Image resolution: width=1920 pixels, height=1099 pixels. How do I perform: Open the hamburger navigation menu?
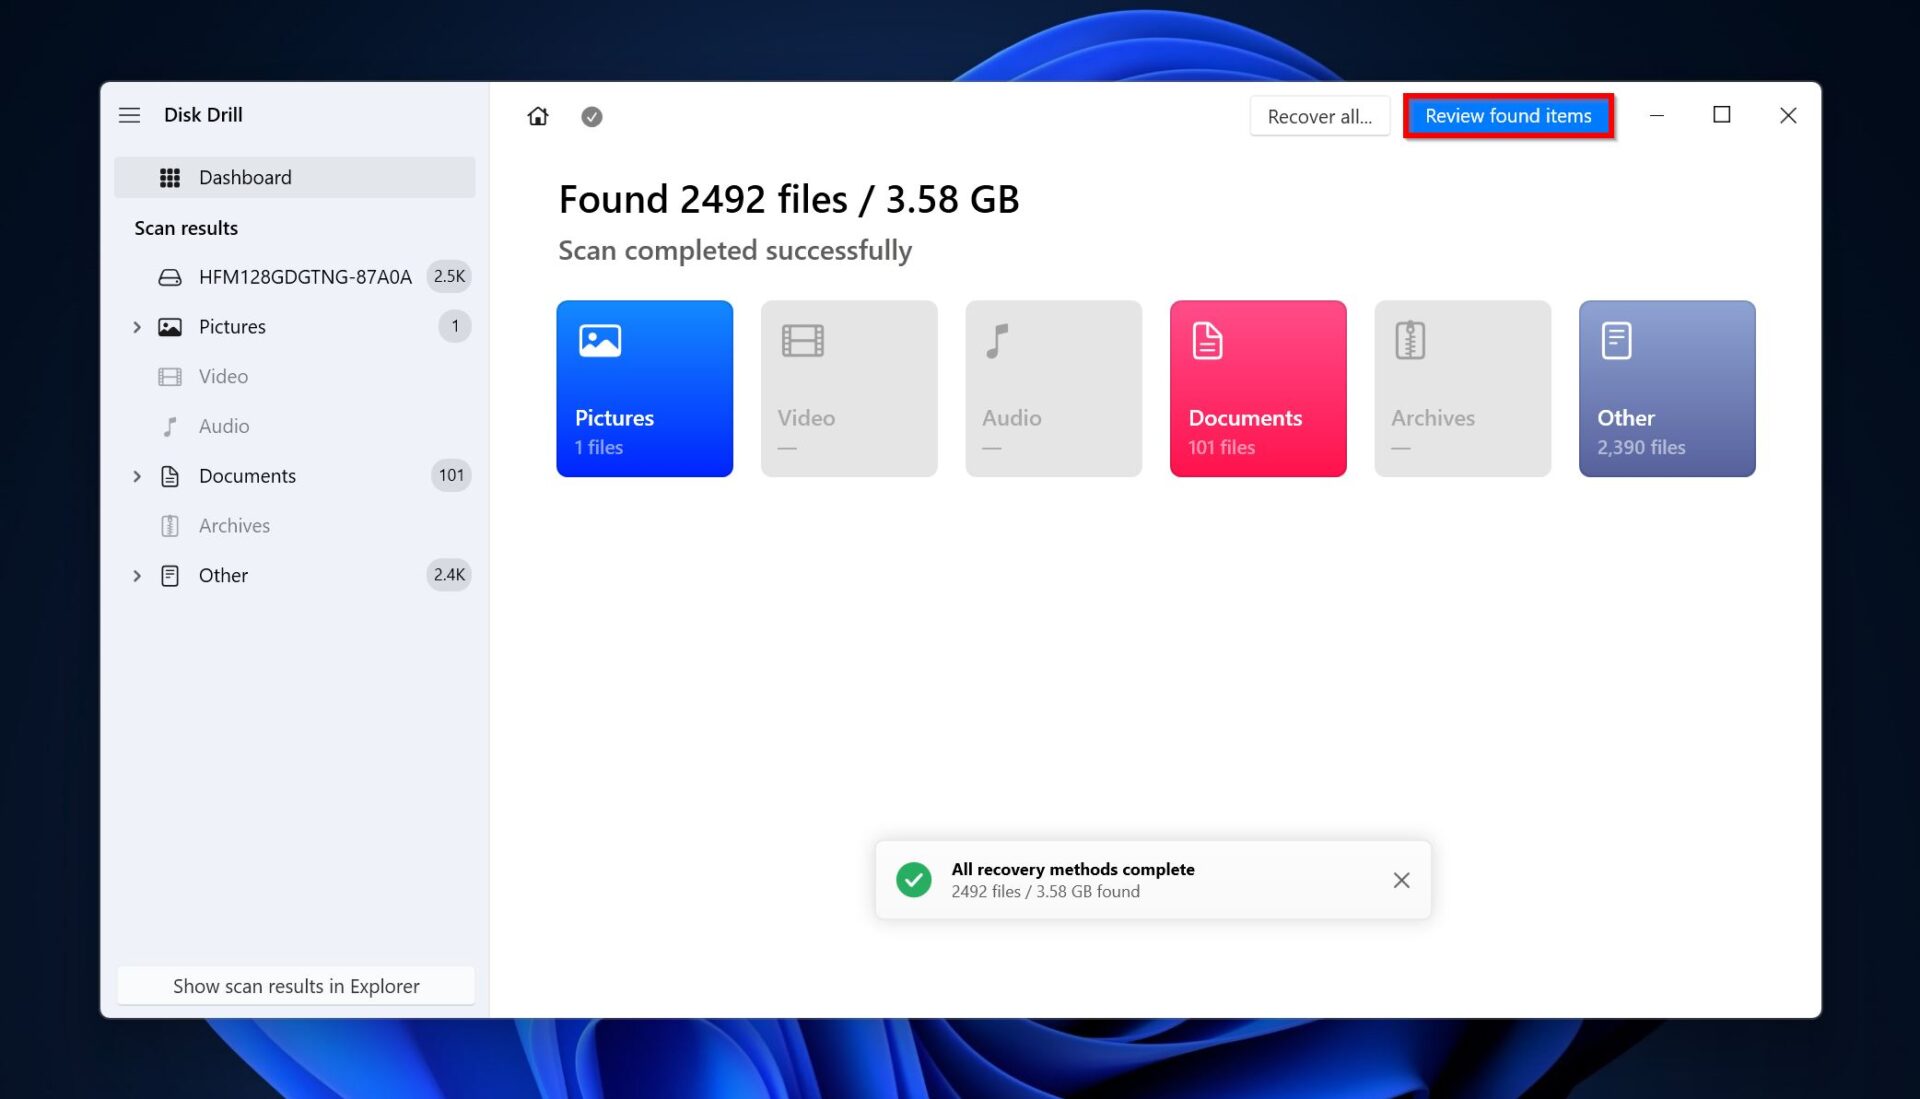pyautogui.click(x=129, y=115)
